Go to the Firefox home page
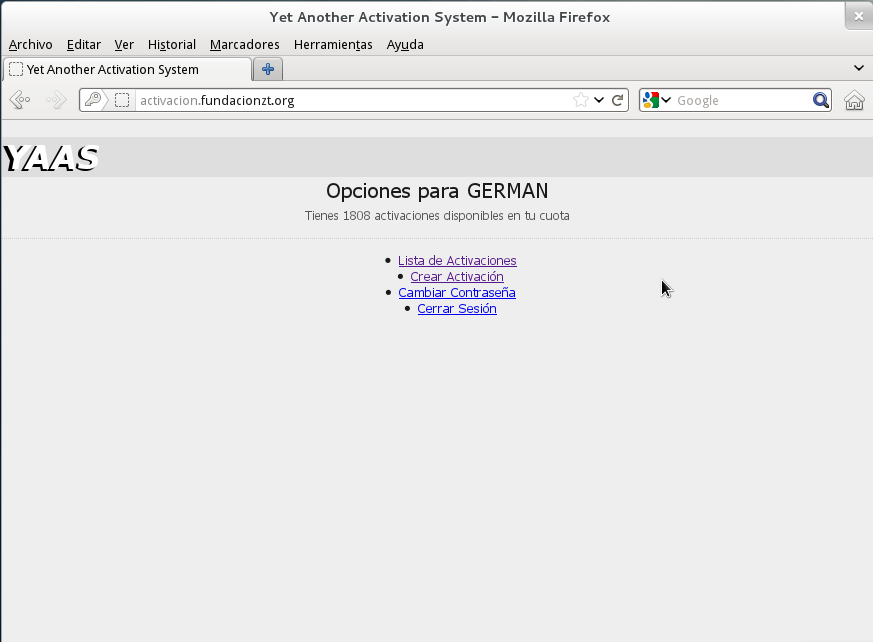Image resolution: width=873 pixels, height=642 pixels. click(x=854, y=100)
